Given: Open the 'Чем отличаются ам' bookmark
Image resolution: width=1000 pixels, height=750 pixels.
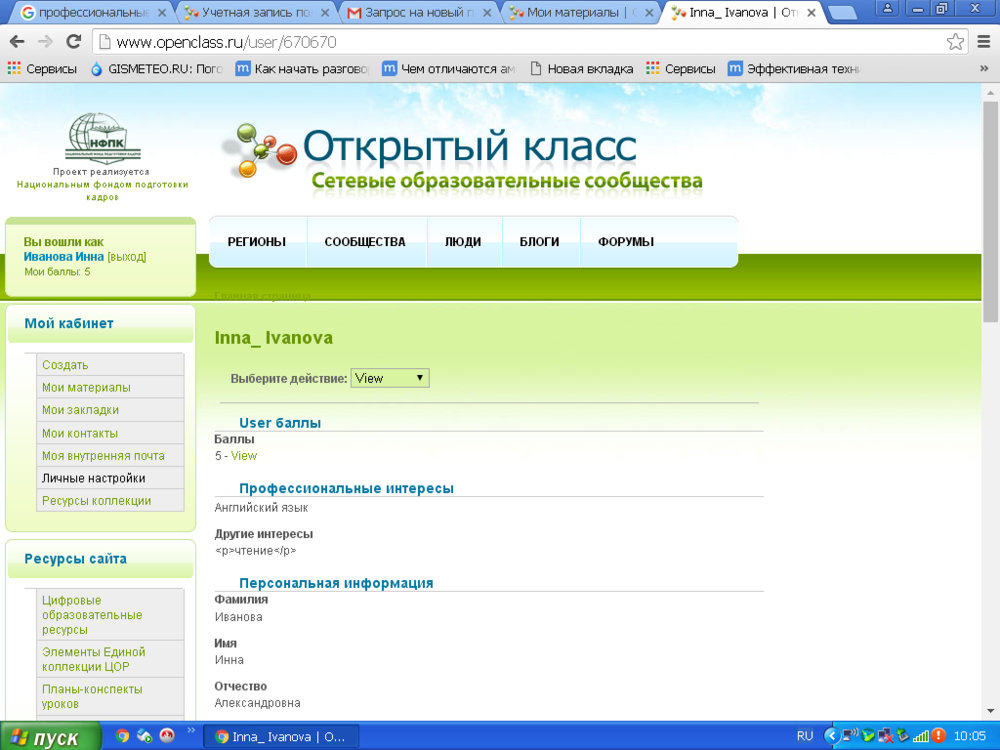Looking at the screenshot, I should [x=448, y=69].
